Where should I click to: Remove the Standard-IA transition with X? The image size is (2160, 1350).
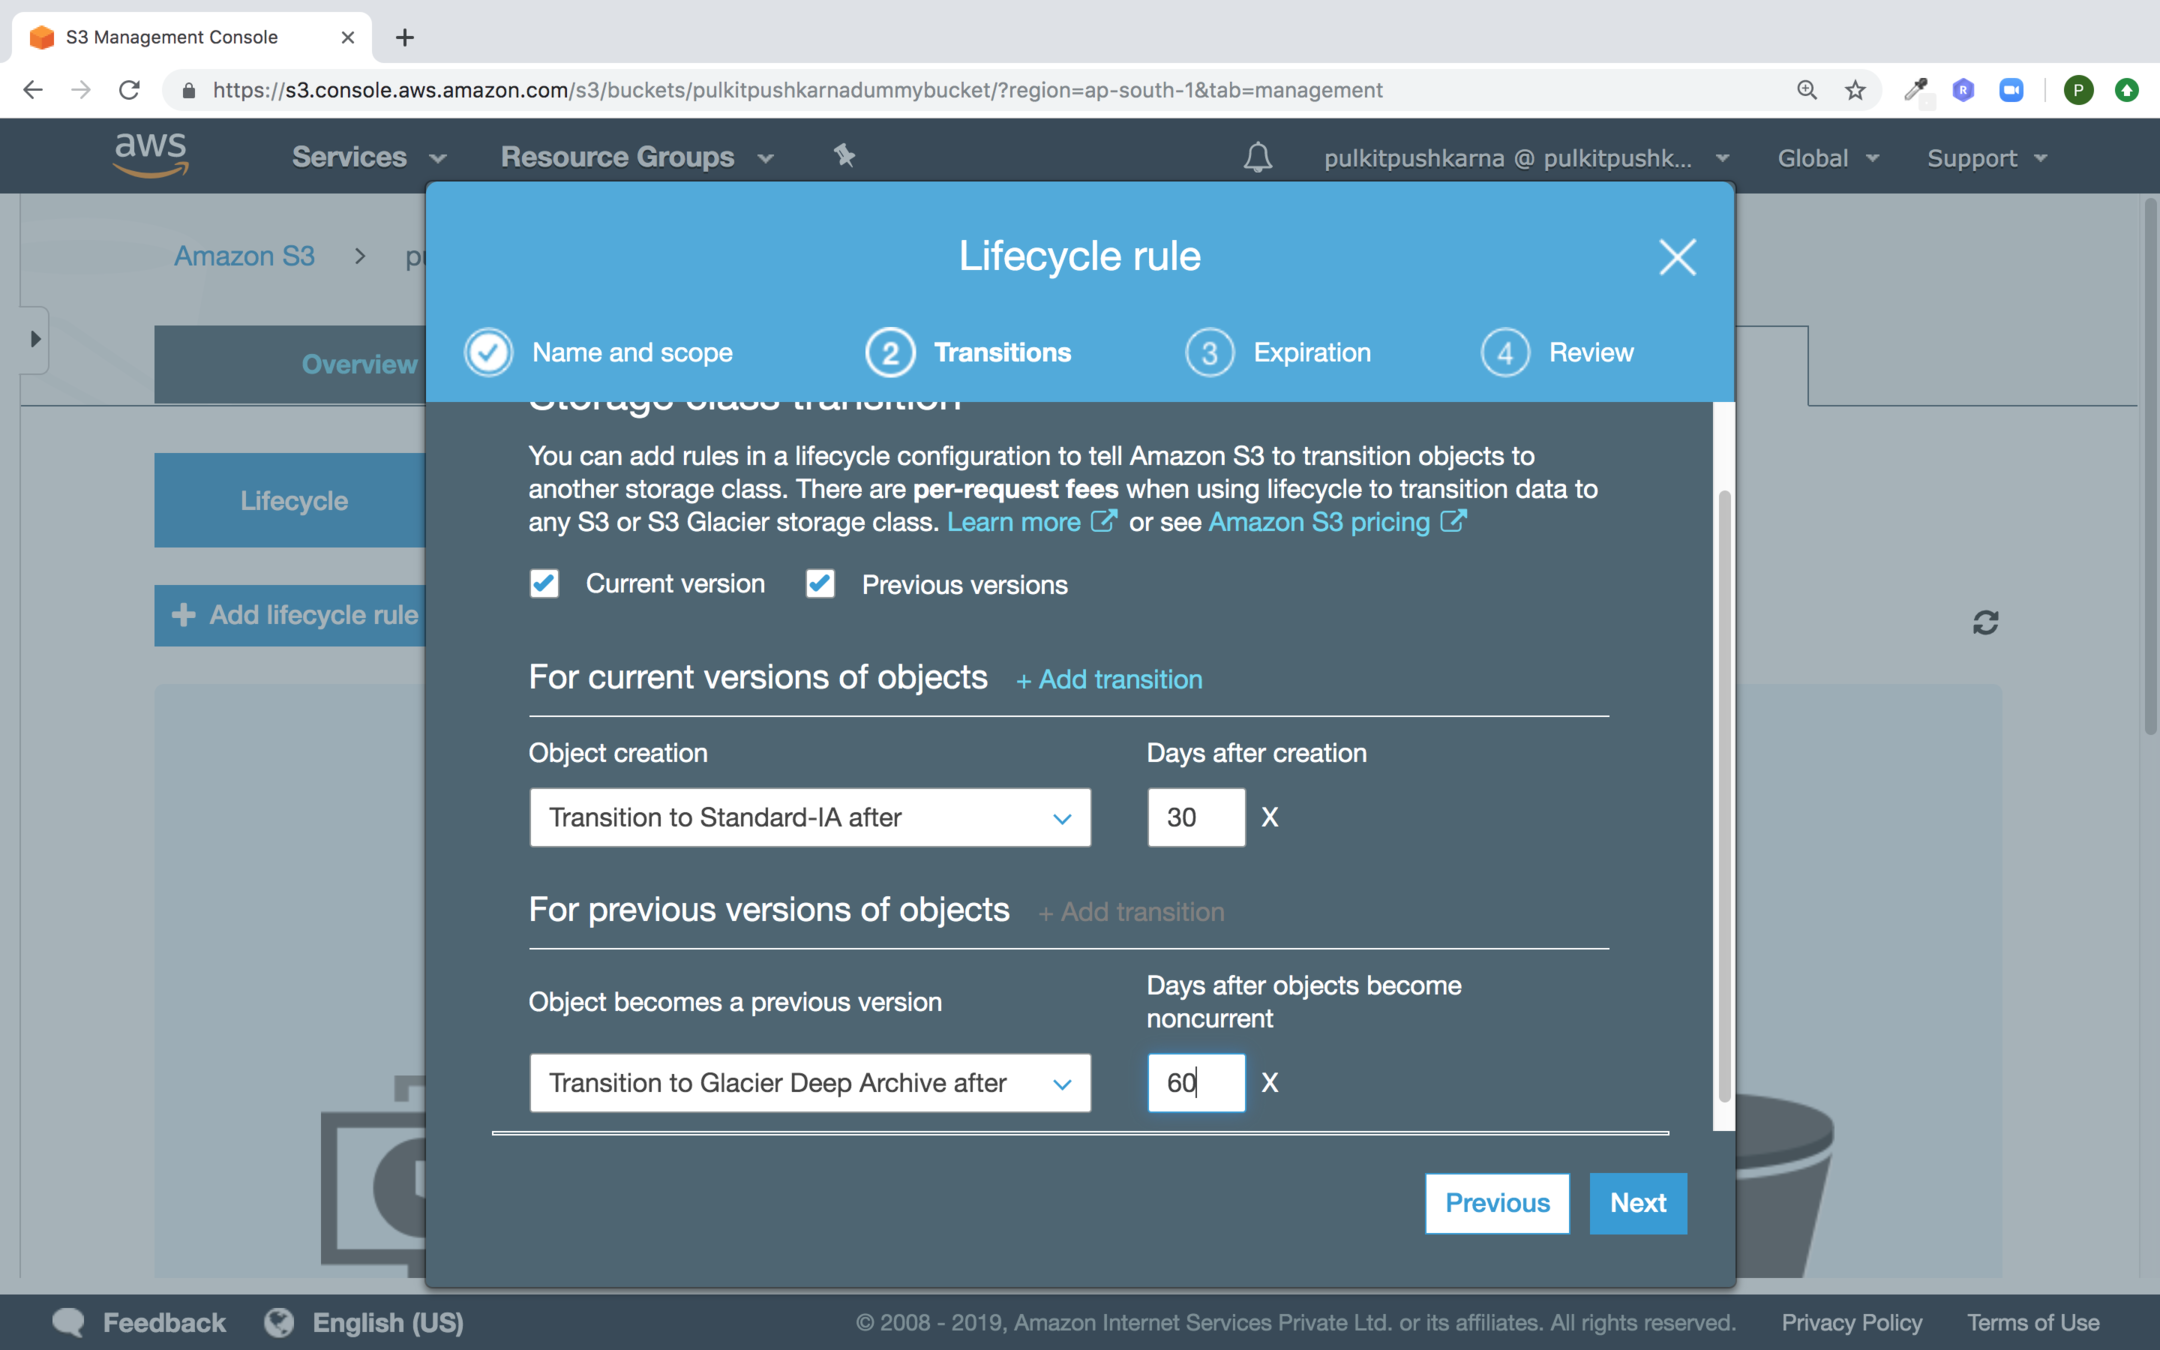[1270, 818]
